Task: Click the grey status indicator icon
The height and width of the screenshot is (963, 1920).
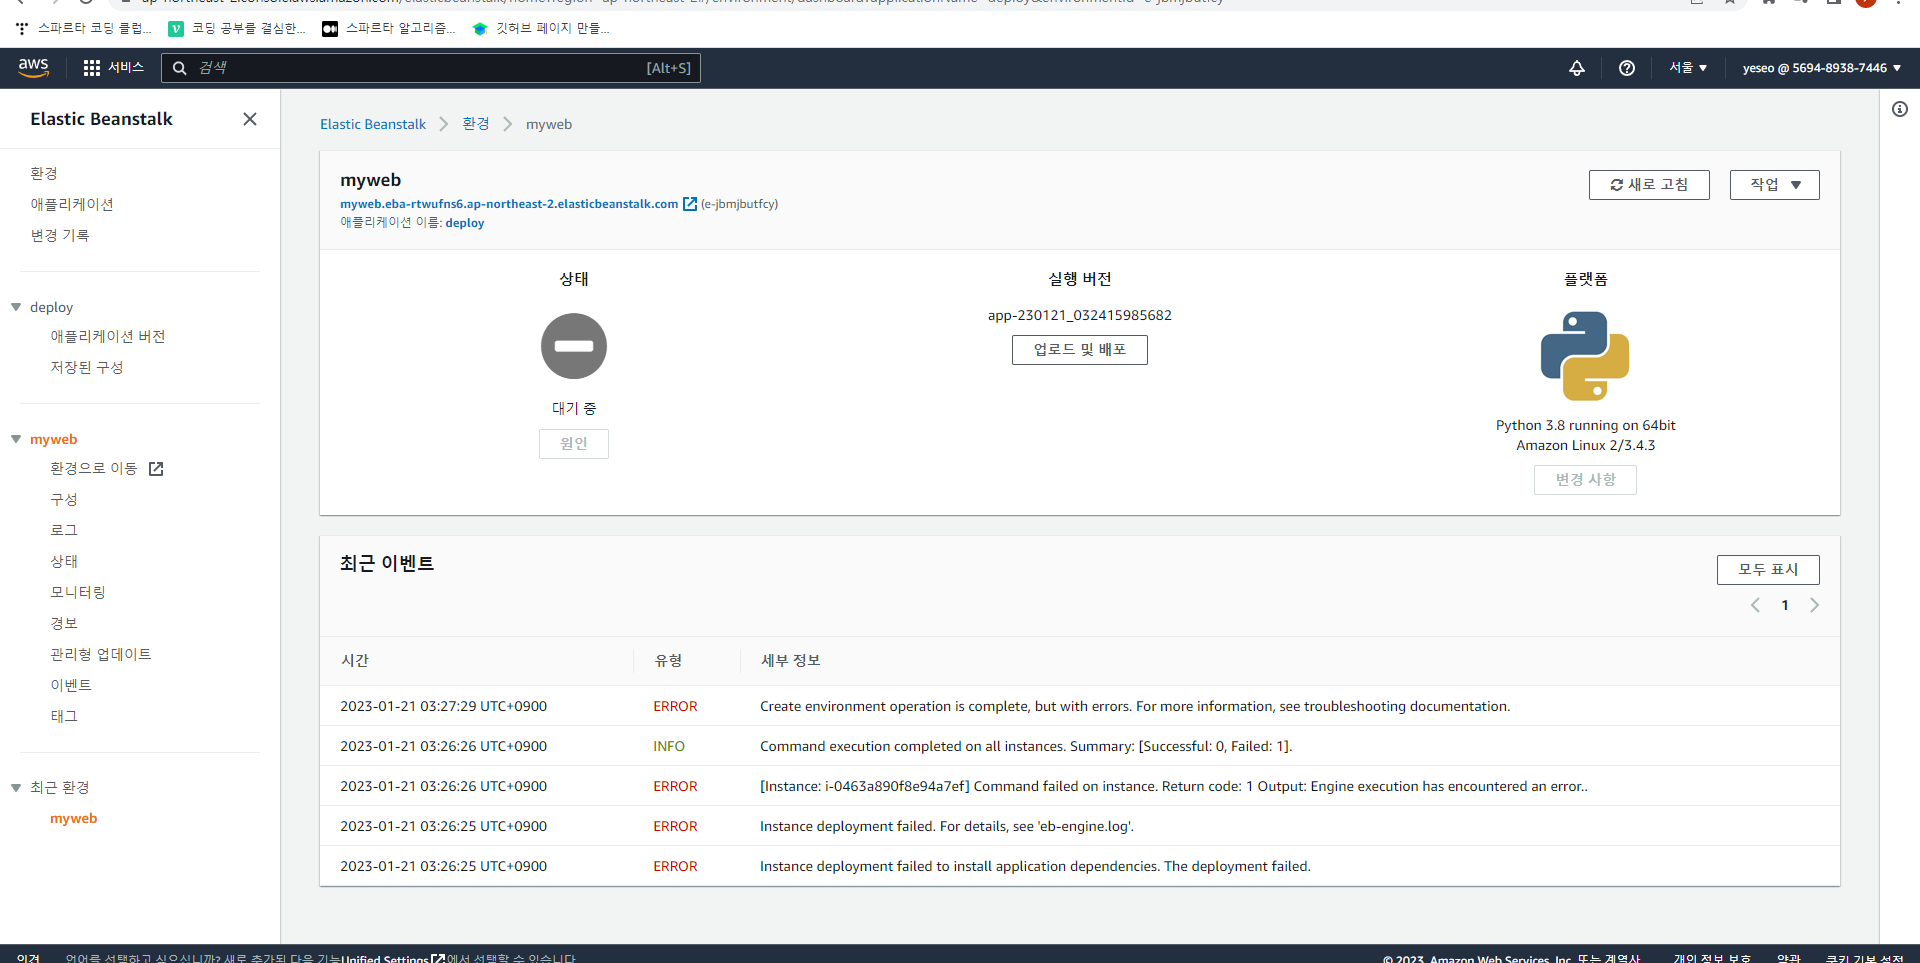Action: click(574, 346)
